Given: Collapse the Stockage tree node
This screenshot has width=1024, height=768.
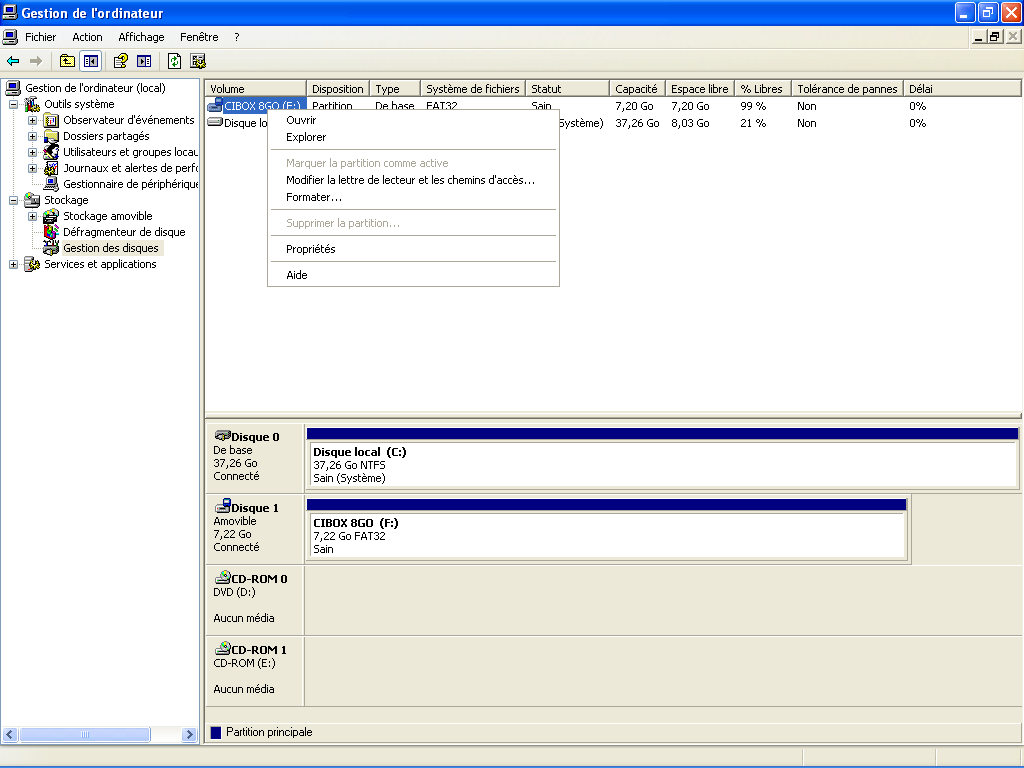Looking at the screenshot, I should coord(13,200).
